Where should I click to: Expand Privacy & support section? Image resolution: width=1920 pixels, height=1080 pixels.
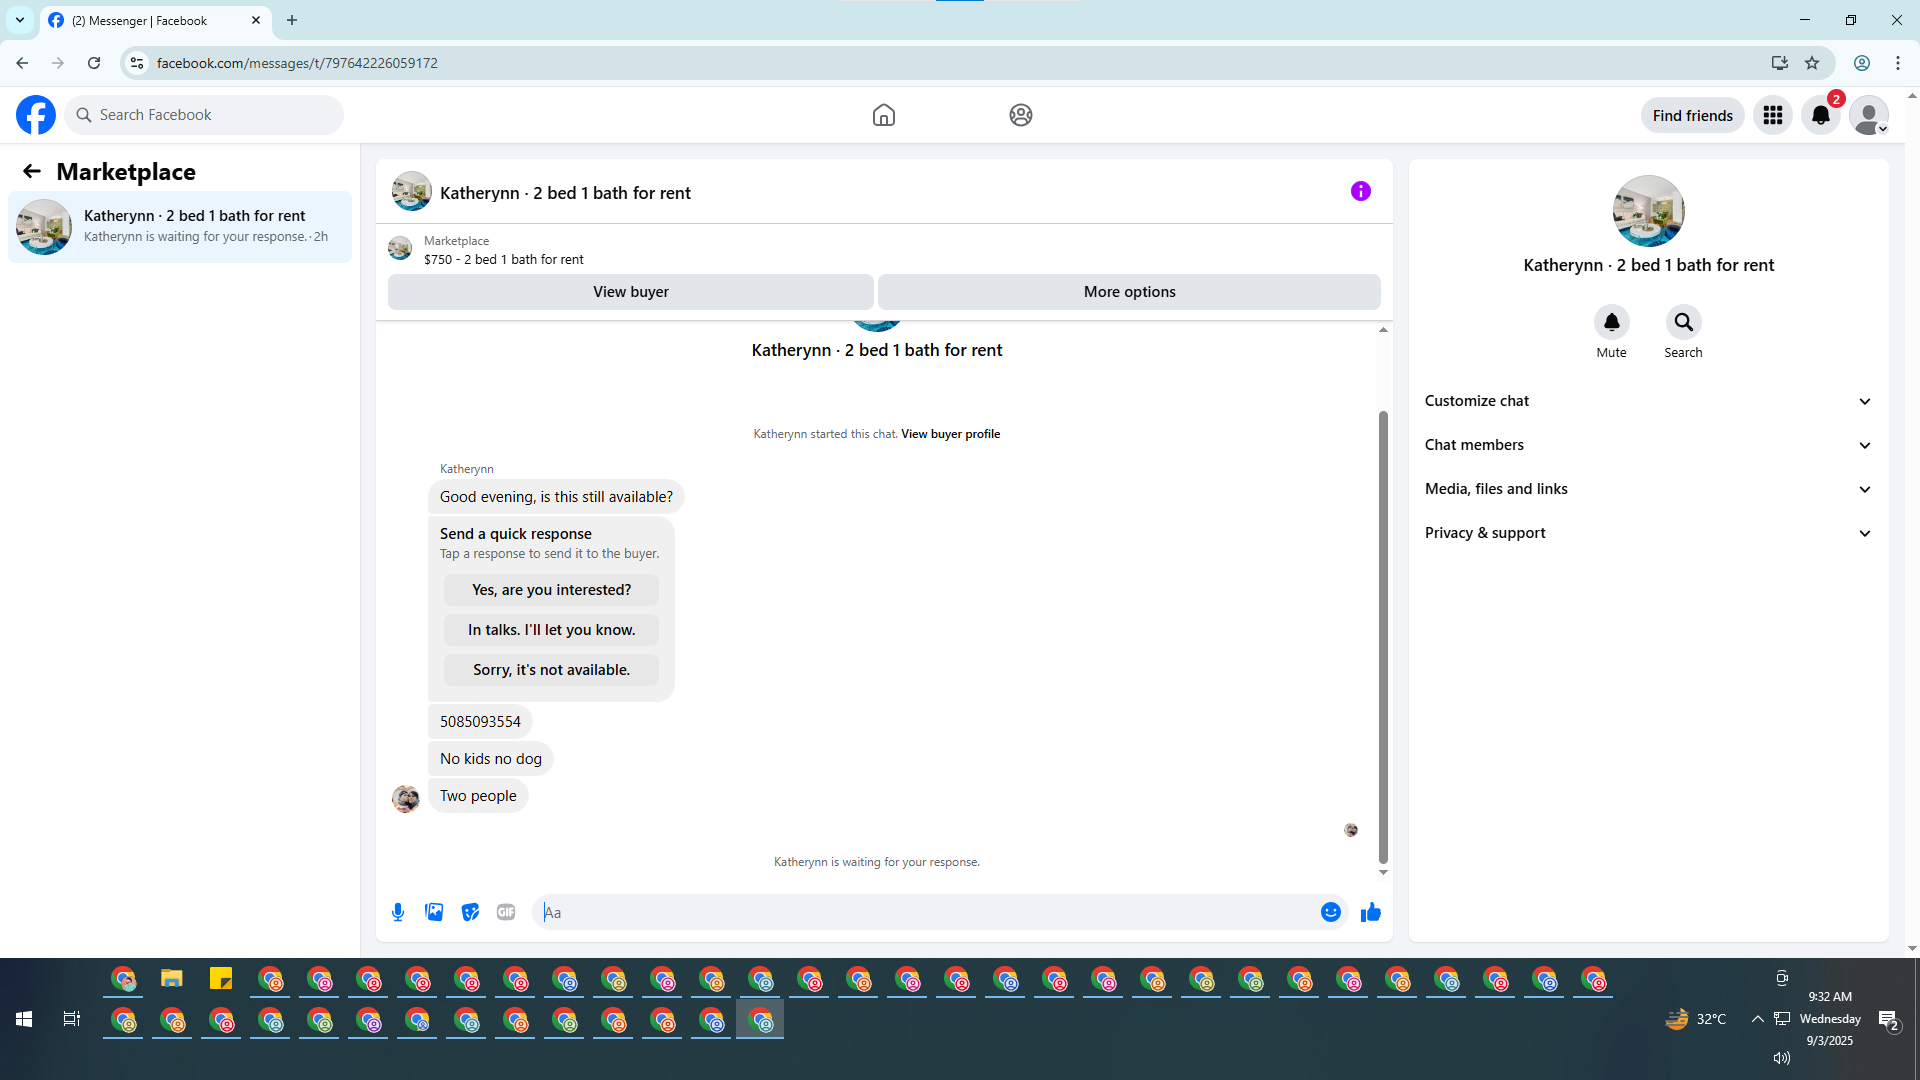click(1649, 533)
